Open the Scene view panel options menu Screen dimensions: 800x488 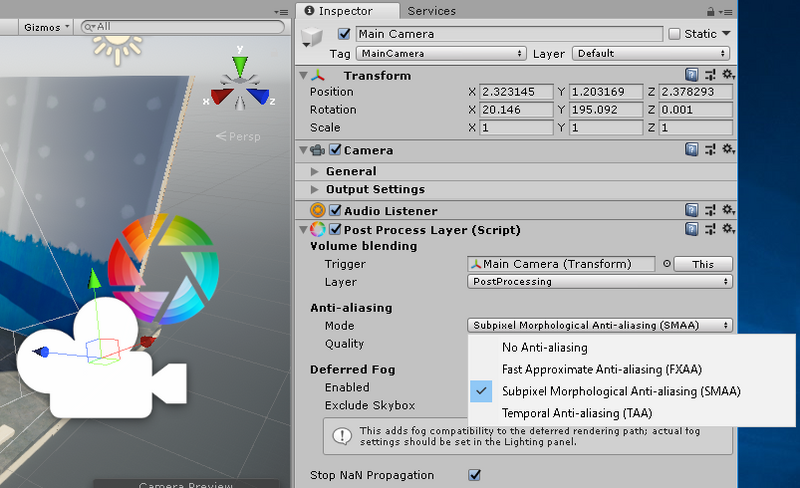(281, 12)
